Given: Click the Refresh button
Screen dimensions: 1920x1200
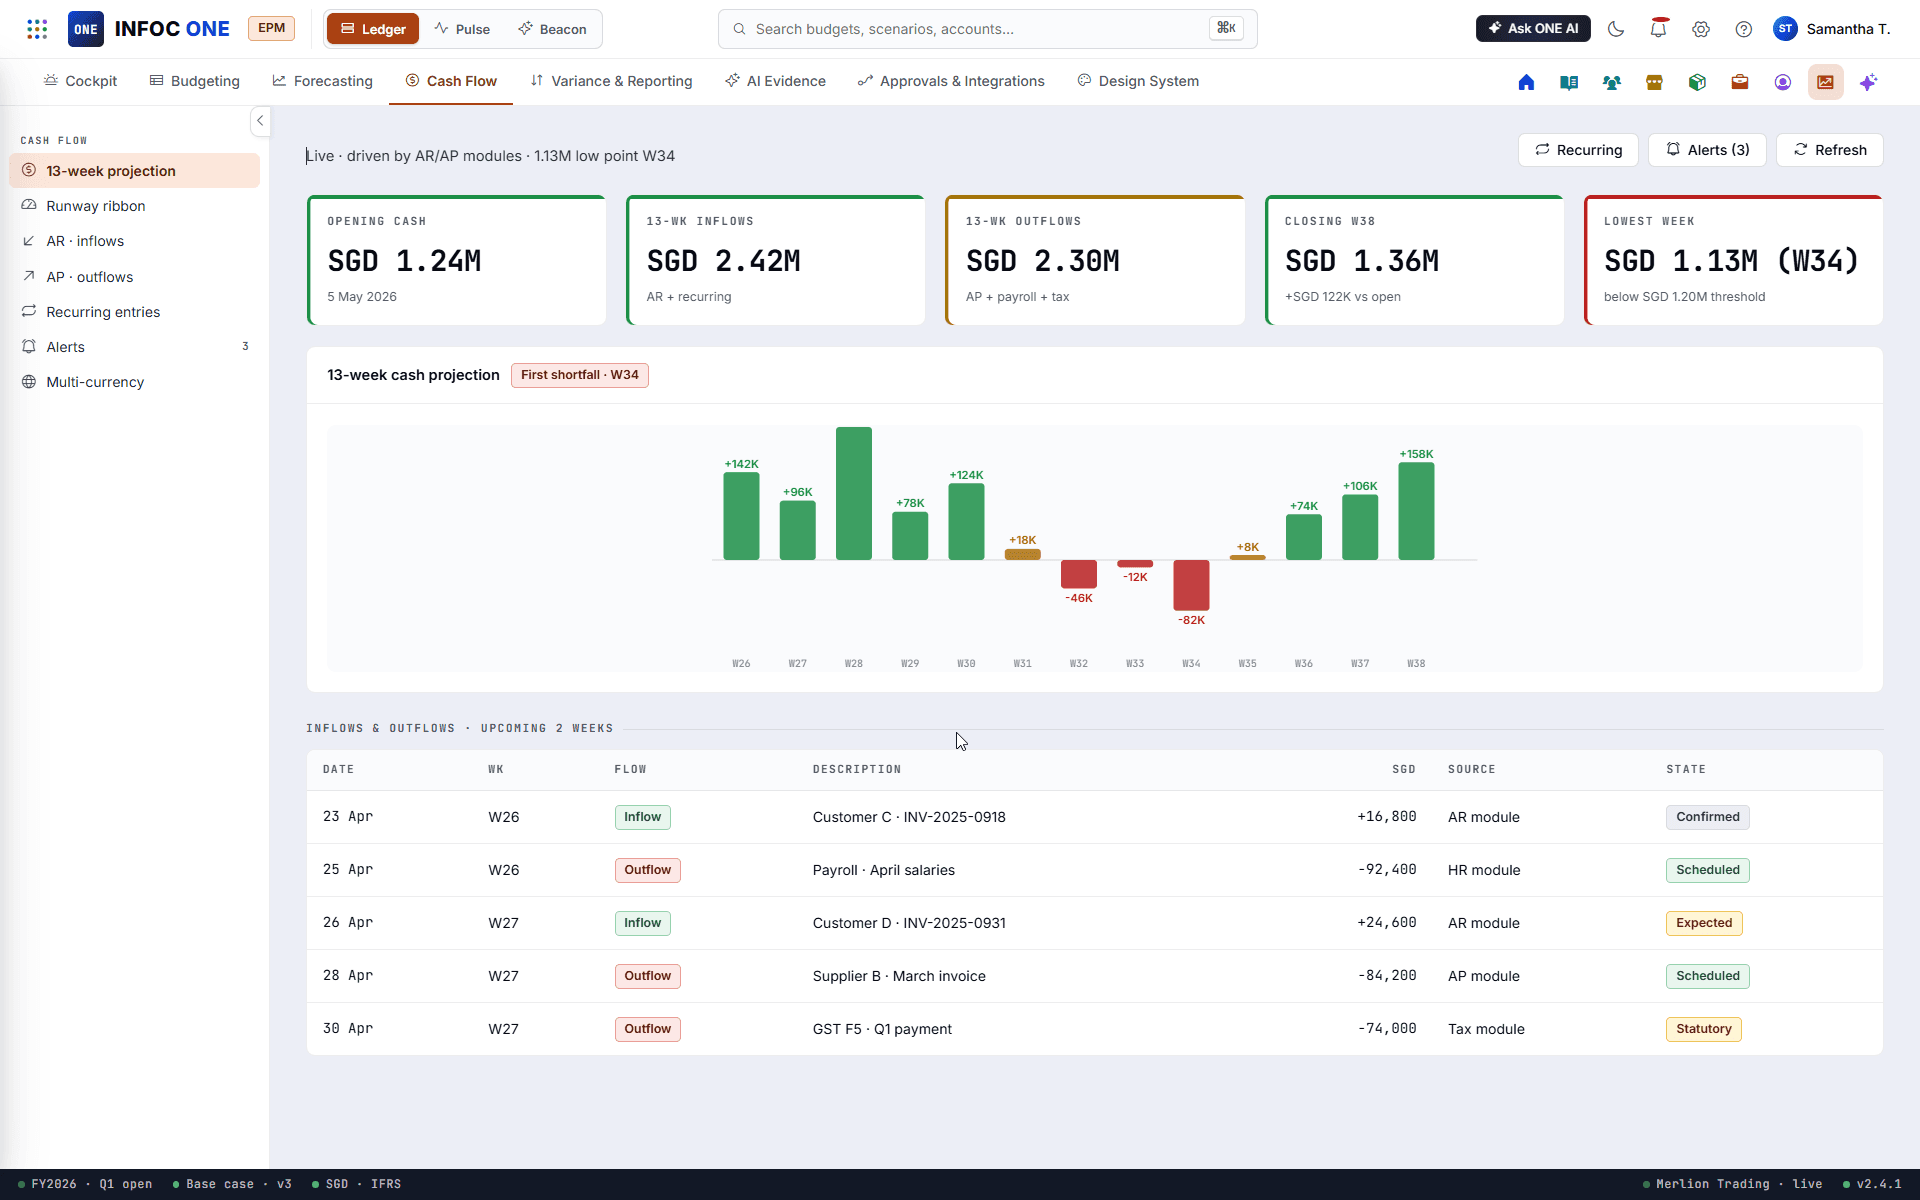Looking at the screenshot, I should point(1830,150).
